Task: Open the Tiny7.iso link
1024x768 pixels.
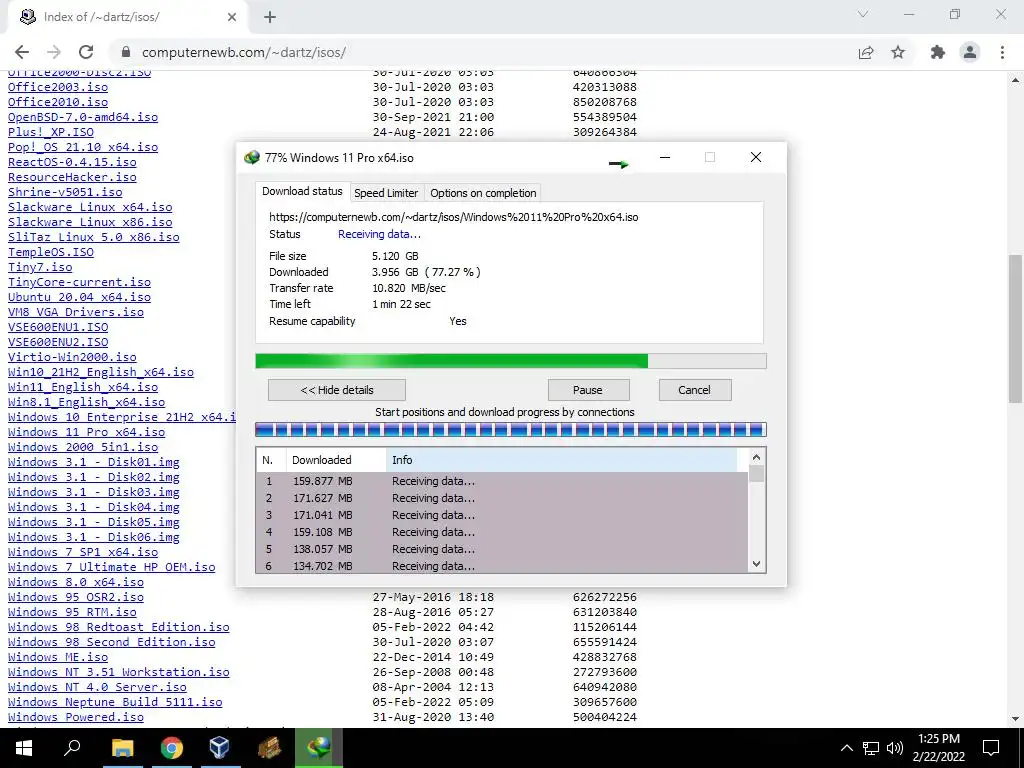Action: click(40, 267)
